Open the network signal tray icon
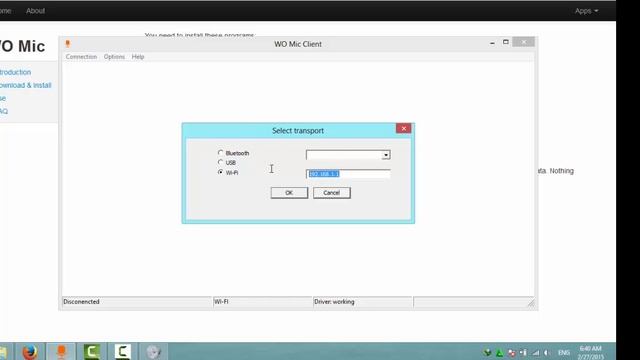Viewport: 640px width, 360px height. [536, 353]
